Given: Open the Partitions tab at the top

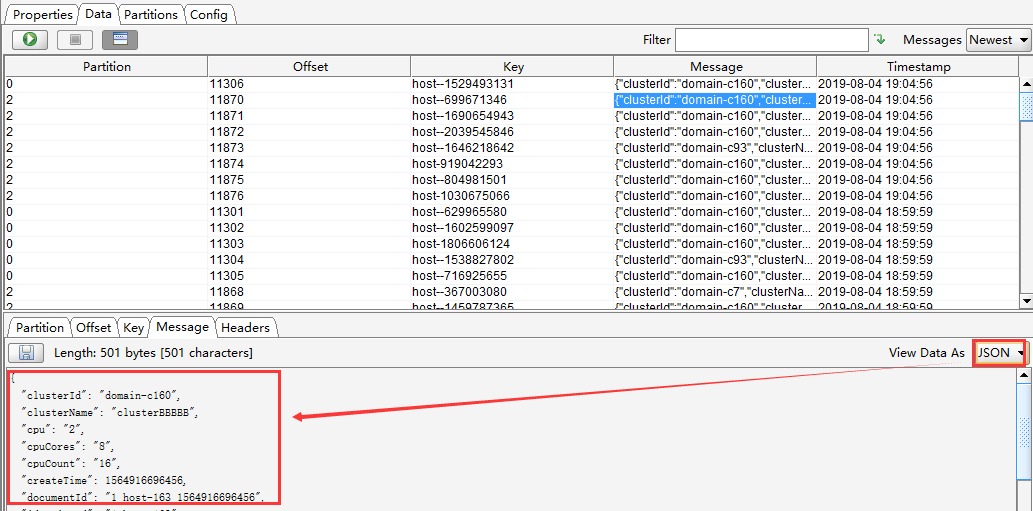Looking at the screenshot, I should coord(151,14).
